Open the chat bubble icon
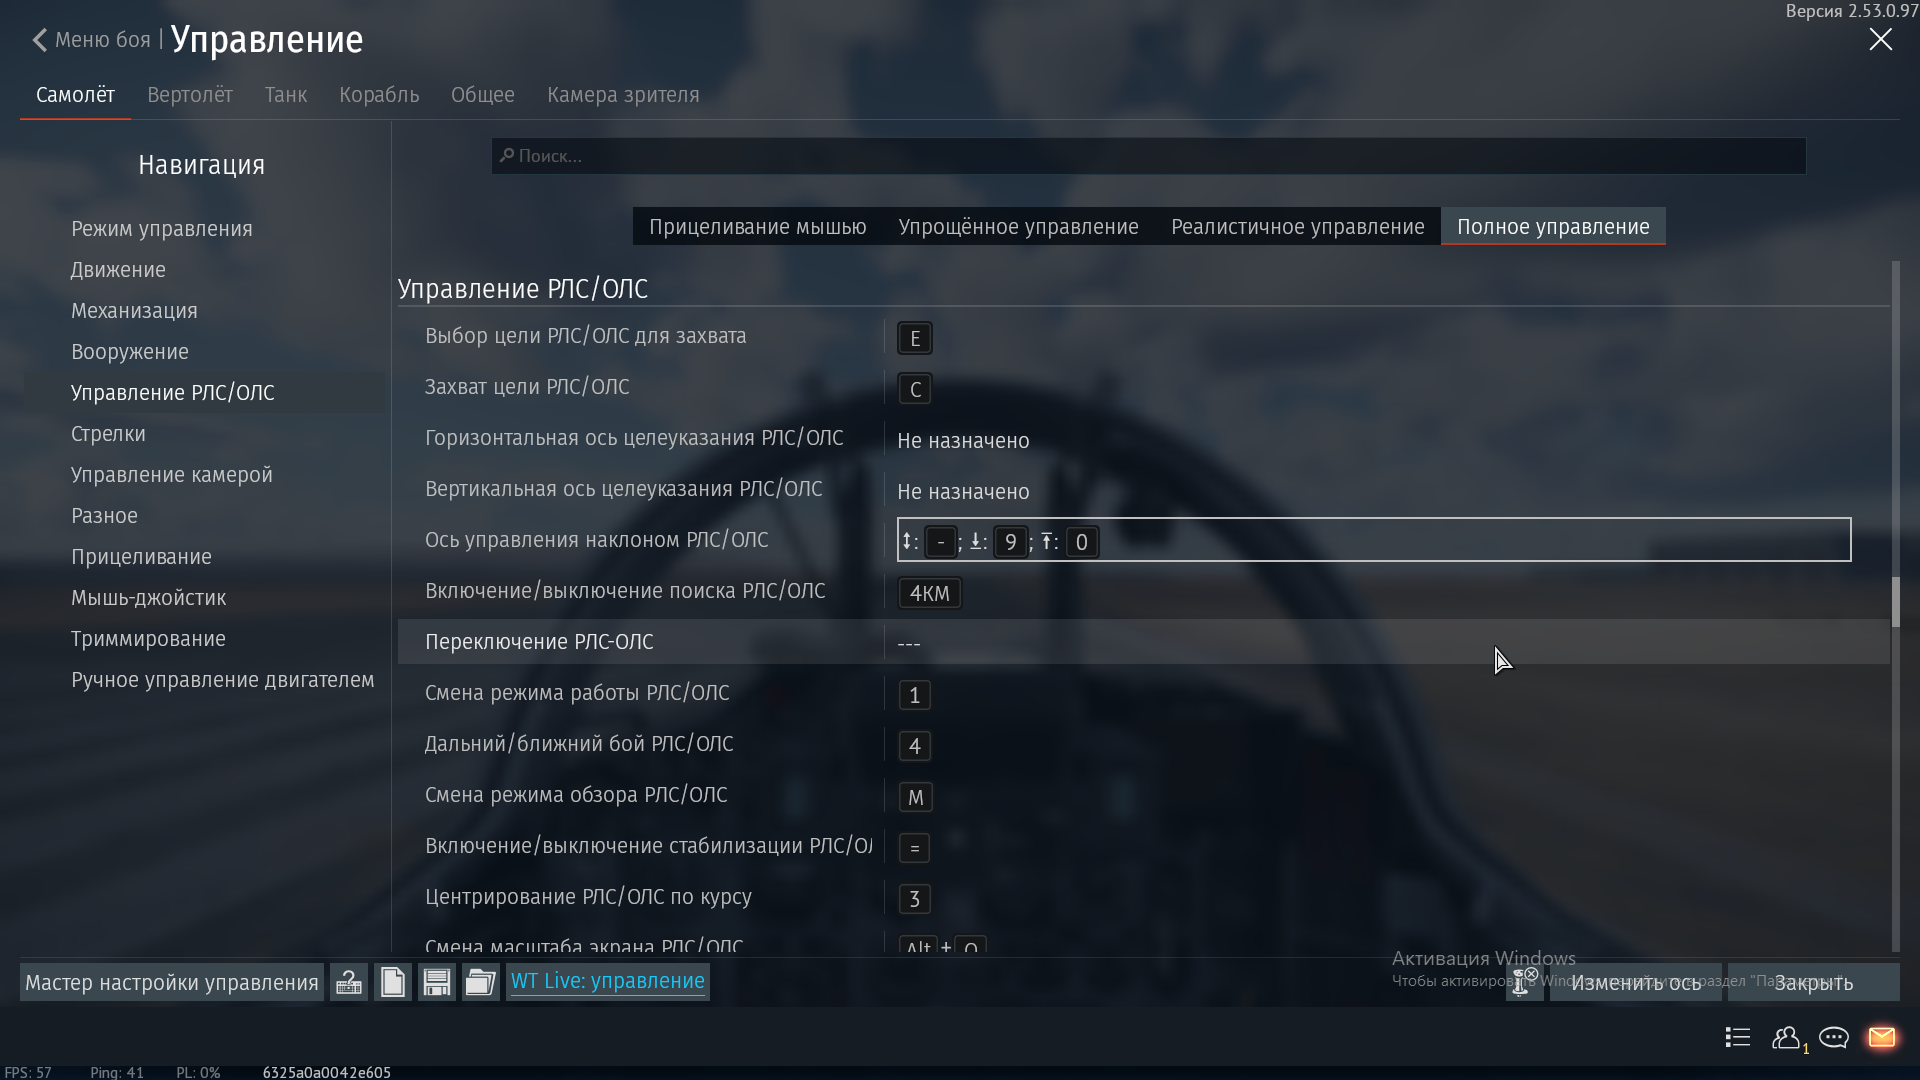The image size is (1920, 1080). pos(1834,1037)
